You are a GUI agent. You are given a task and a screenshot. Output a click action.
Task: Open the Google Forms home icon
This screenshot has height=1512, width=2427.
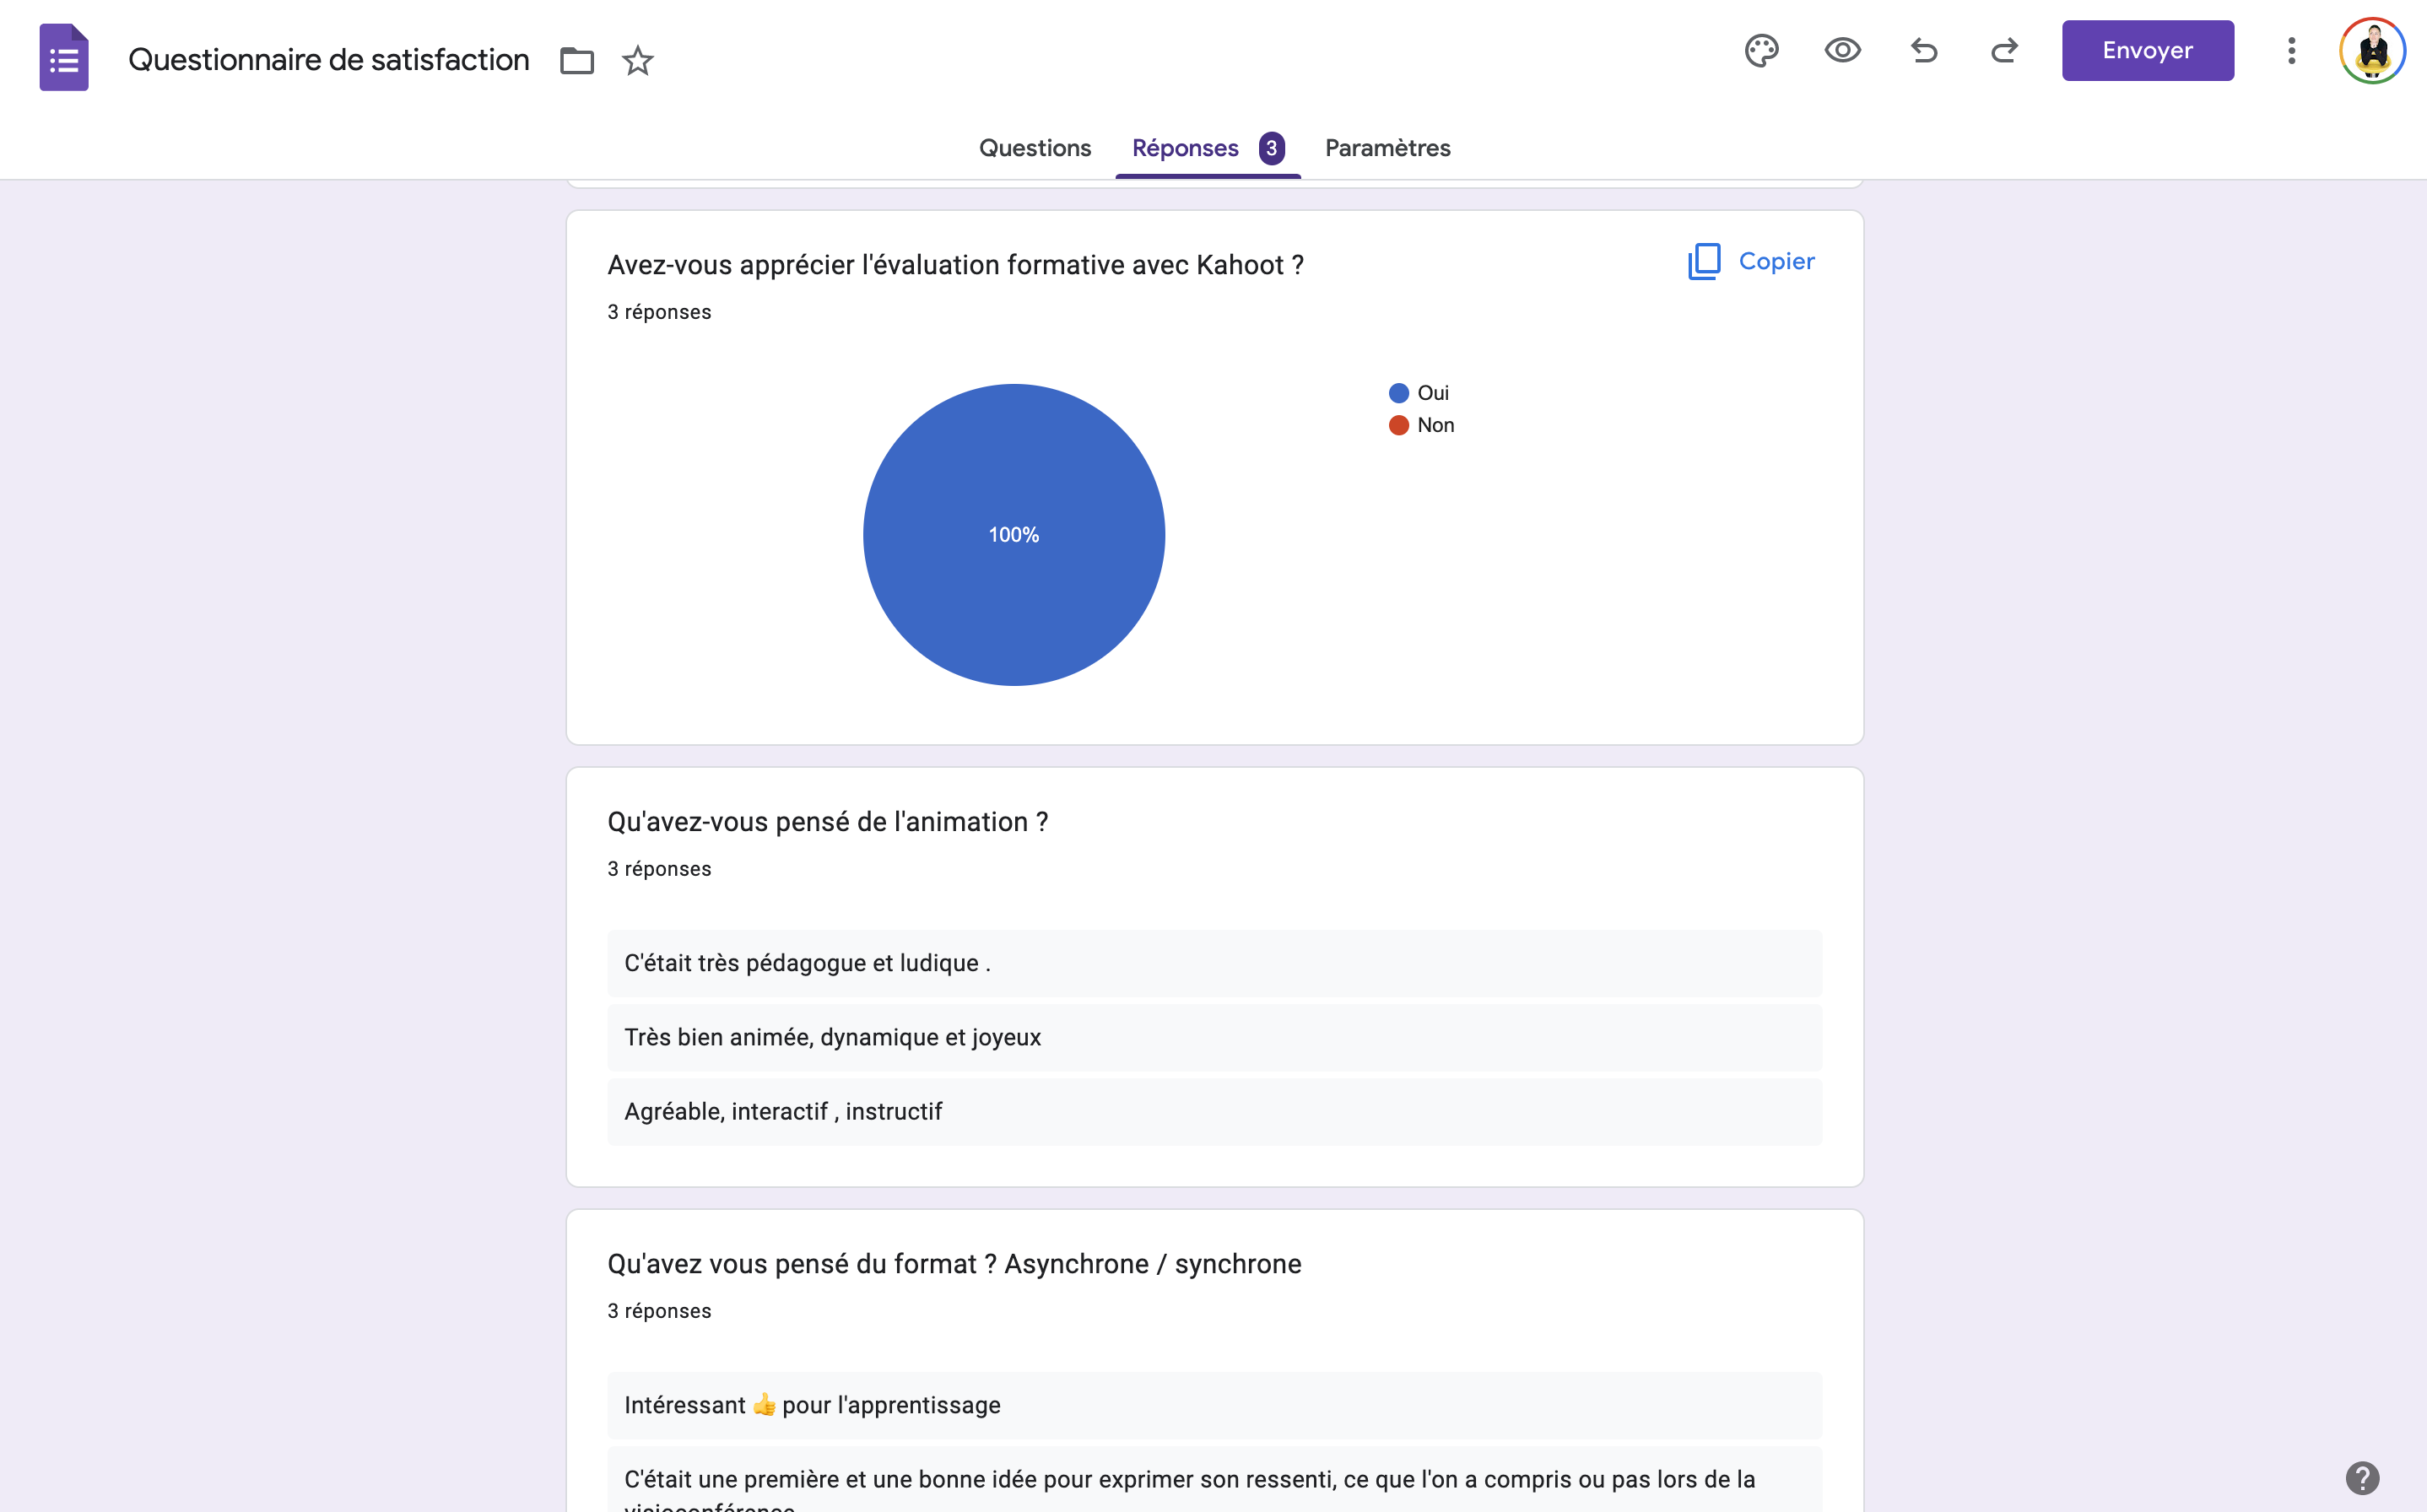point(64,58)
